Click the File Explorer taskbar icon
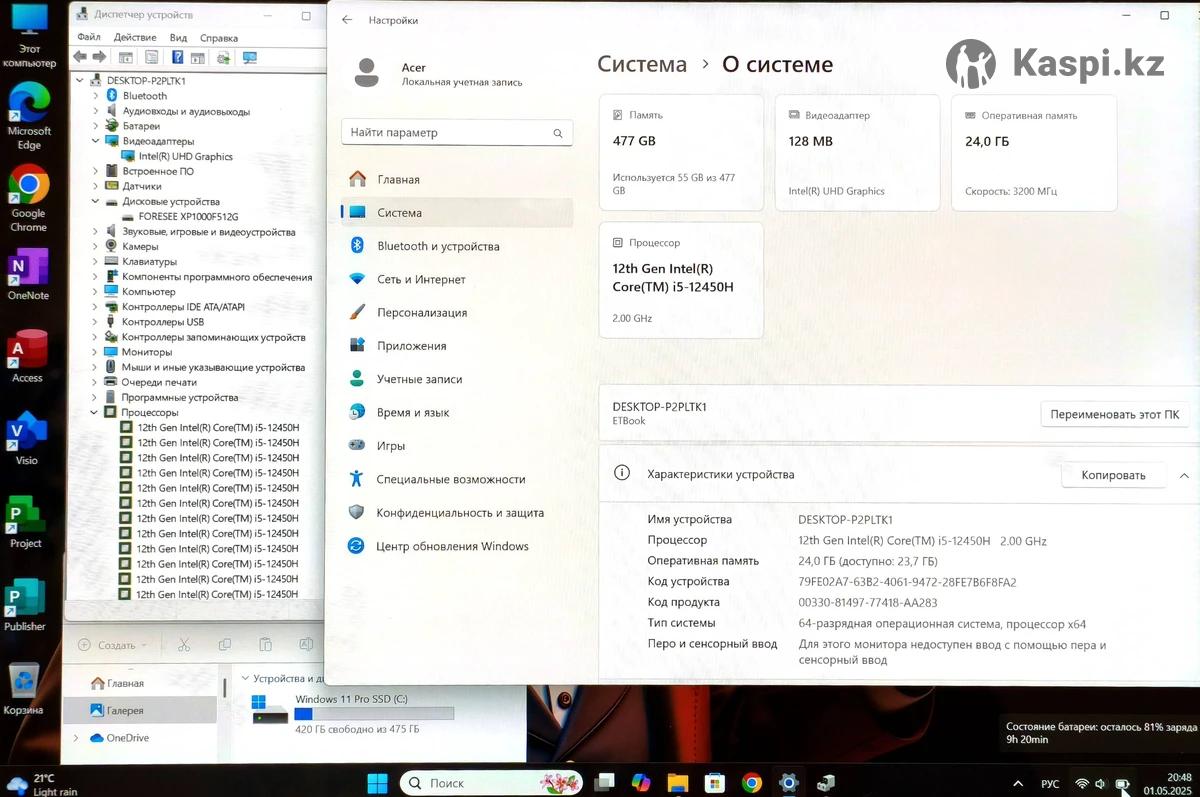 coord(677,783)
